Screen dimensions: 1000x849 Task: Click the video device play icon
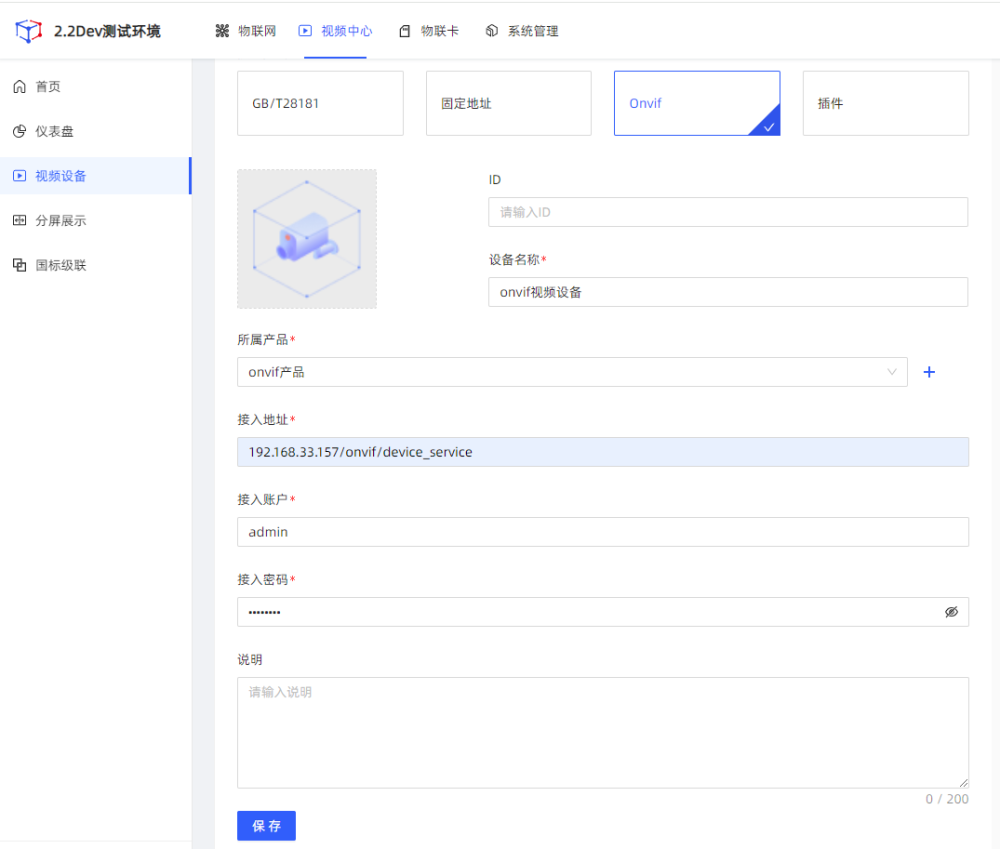(20, 176)
